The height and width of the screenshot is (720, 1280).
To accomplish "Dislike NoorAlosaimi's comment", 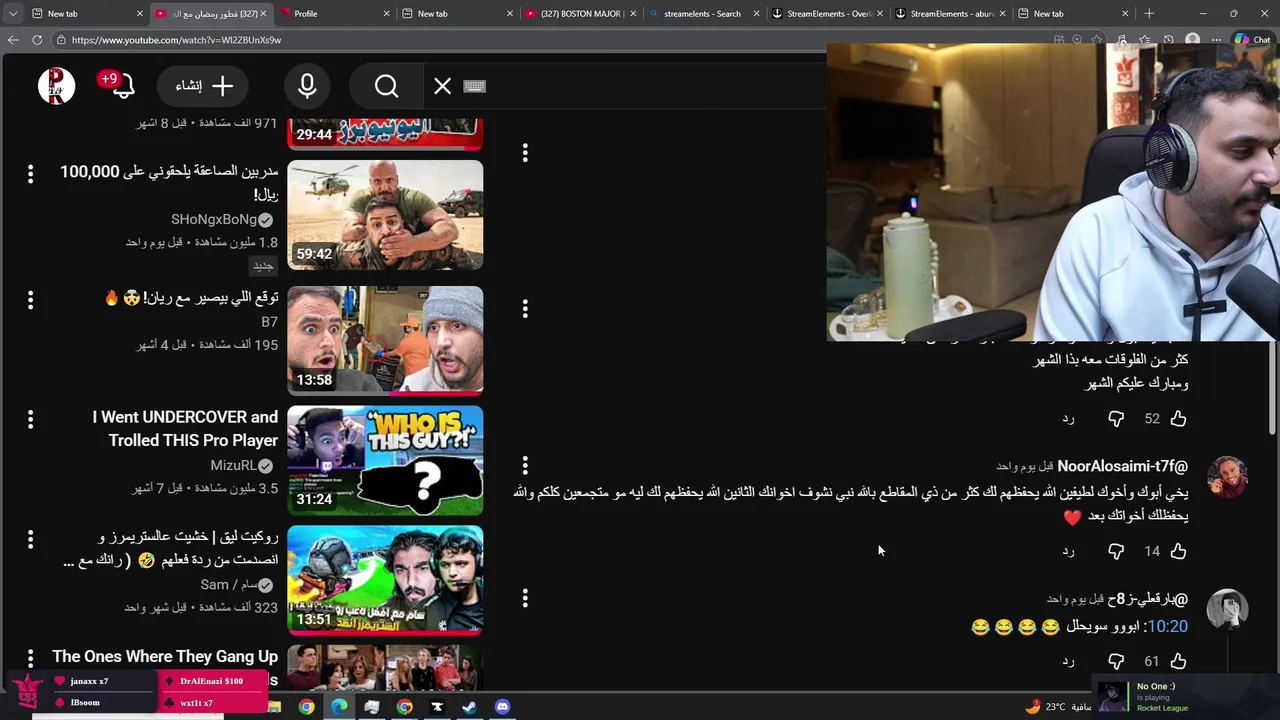I will [x=1116, y=551].
